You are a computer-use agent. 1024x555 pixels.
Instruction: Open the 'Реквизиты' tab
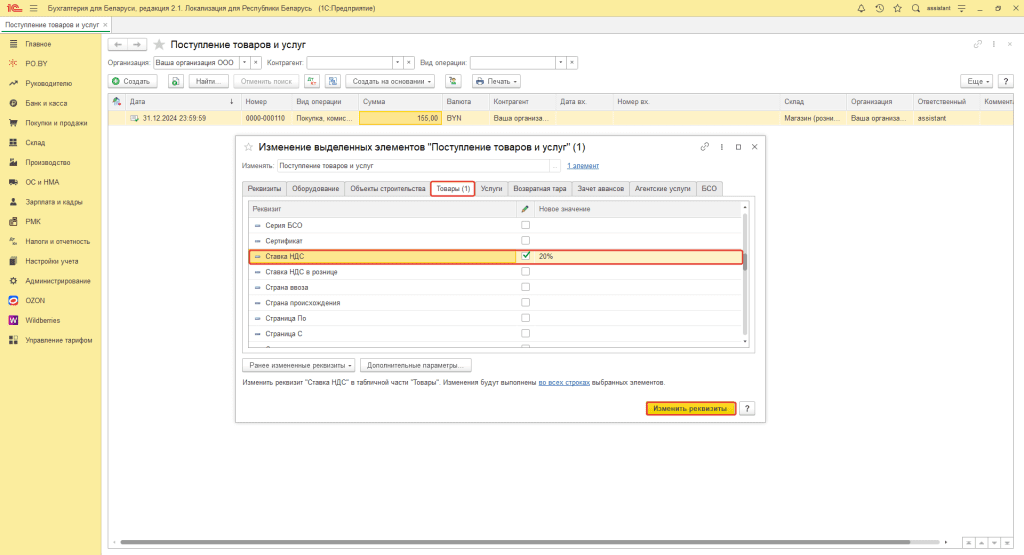click(x=265, y=188)
